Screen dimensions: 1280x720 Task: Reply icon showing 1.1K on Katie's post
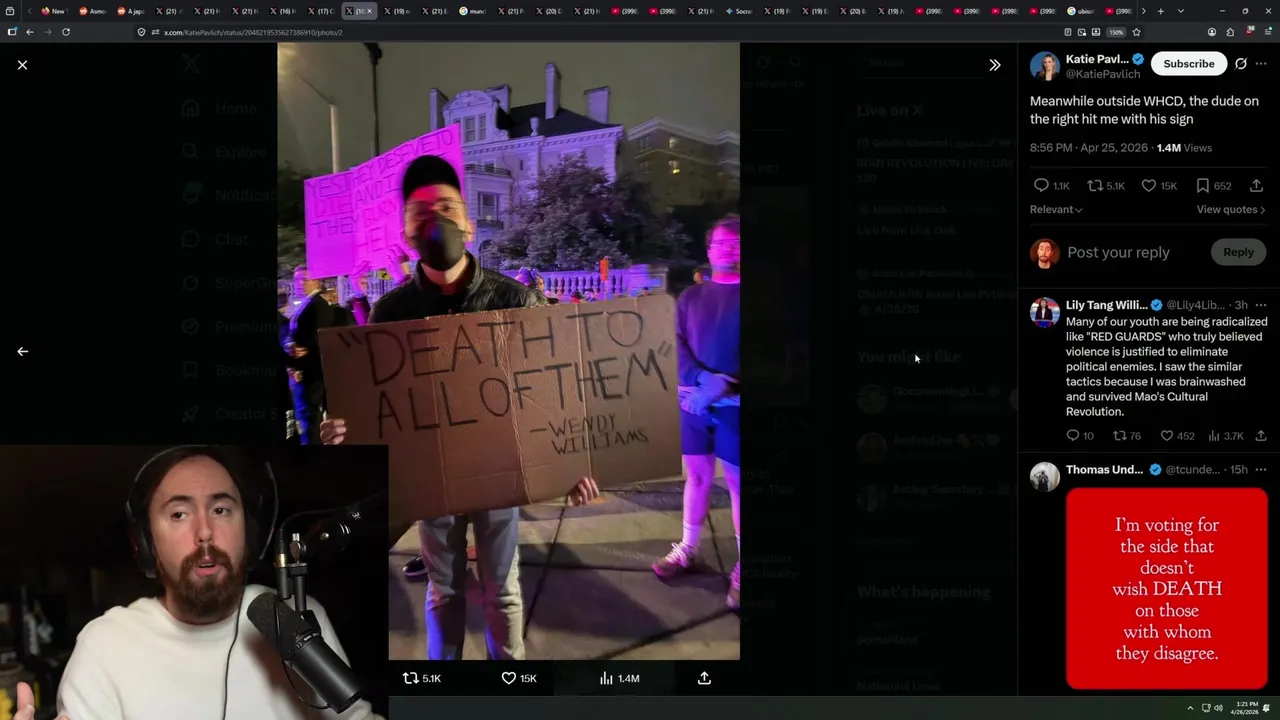1051,185
